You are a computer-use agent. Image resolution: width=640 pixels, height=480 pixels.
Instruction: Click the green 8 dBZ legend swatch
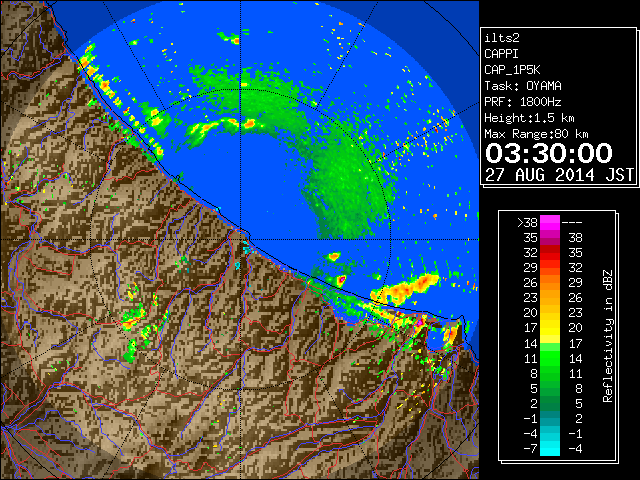coord(550,373)
